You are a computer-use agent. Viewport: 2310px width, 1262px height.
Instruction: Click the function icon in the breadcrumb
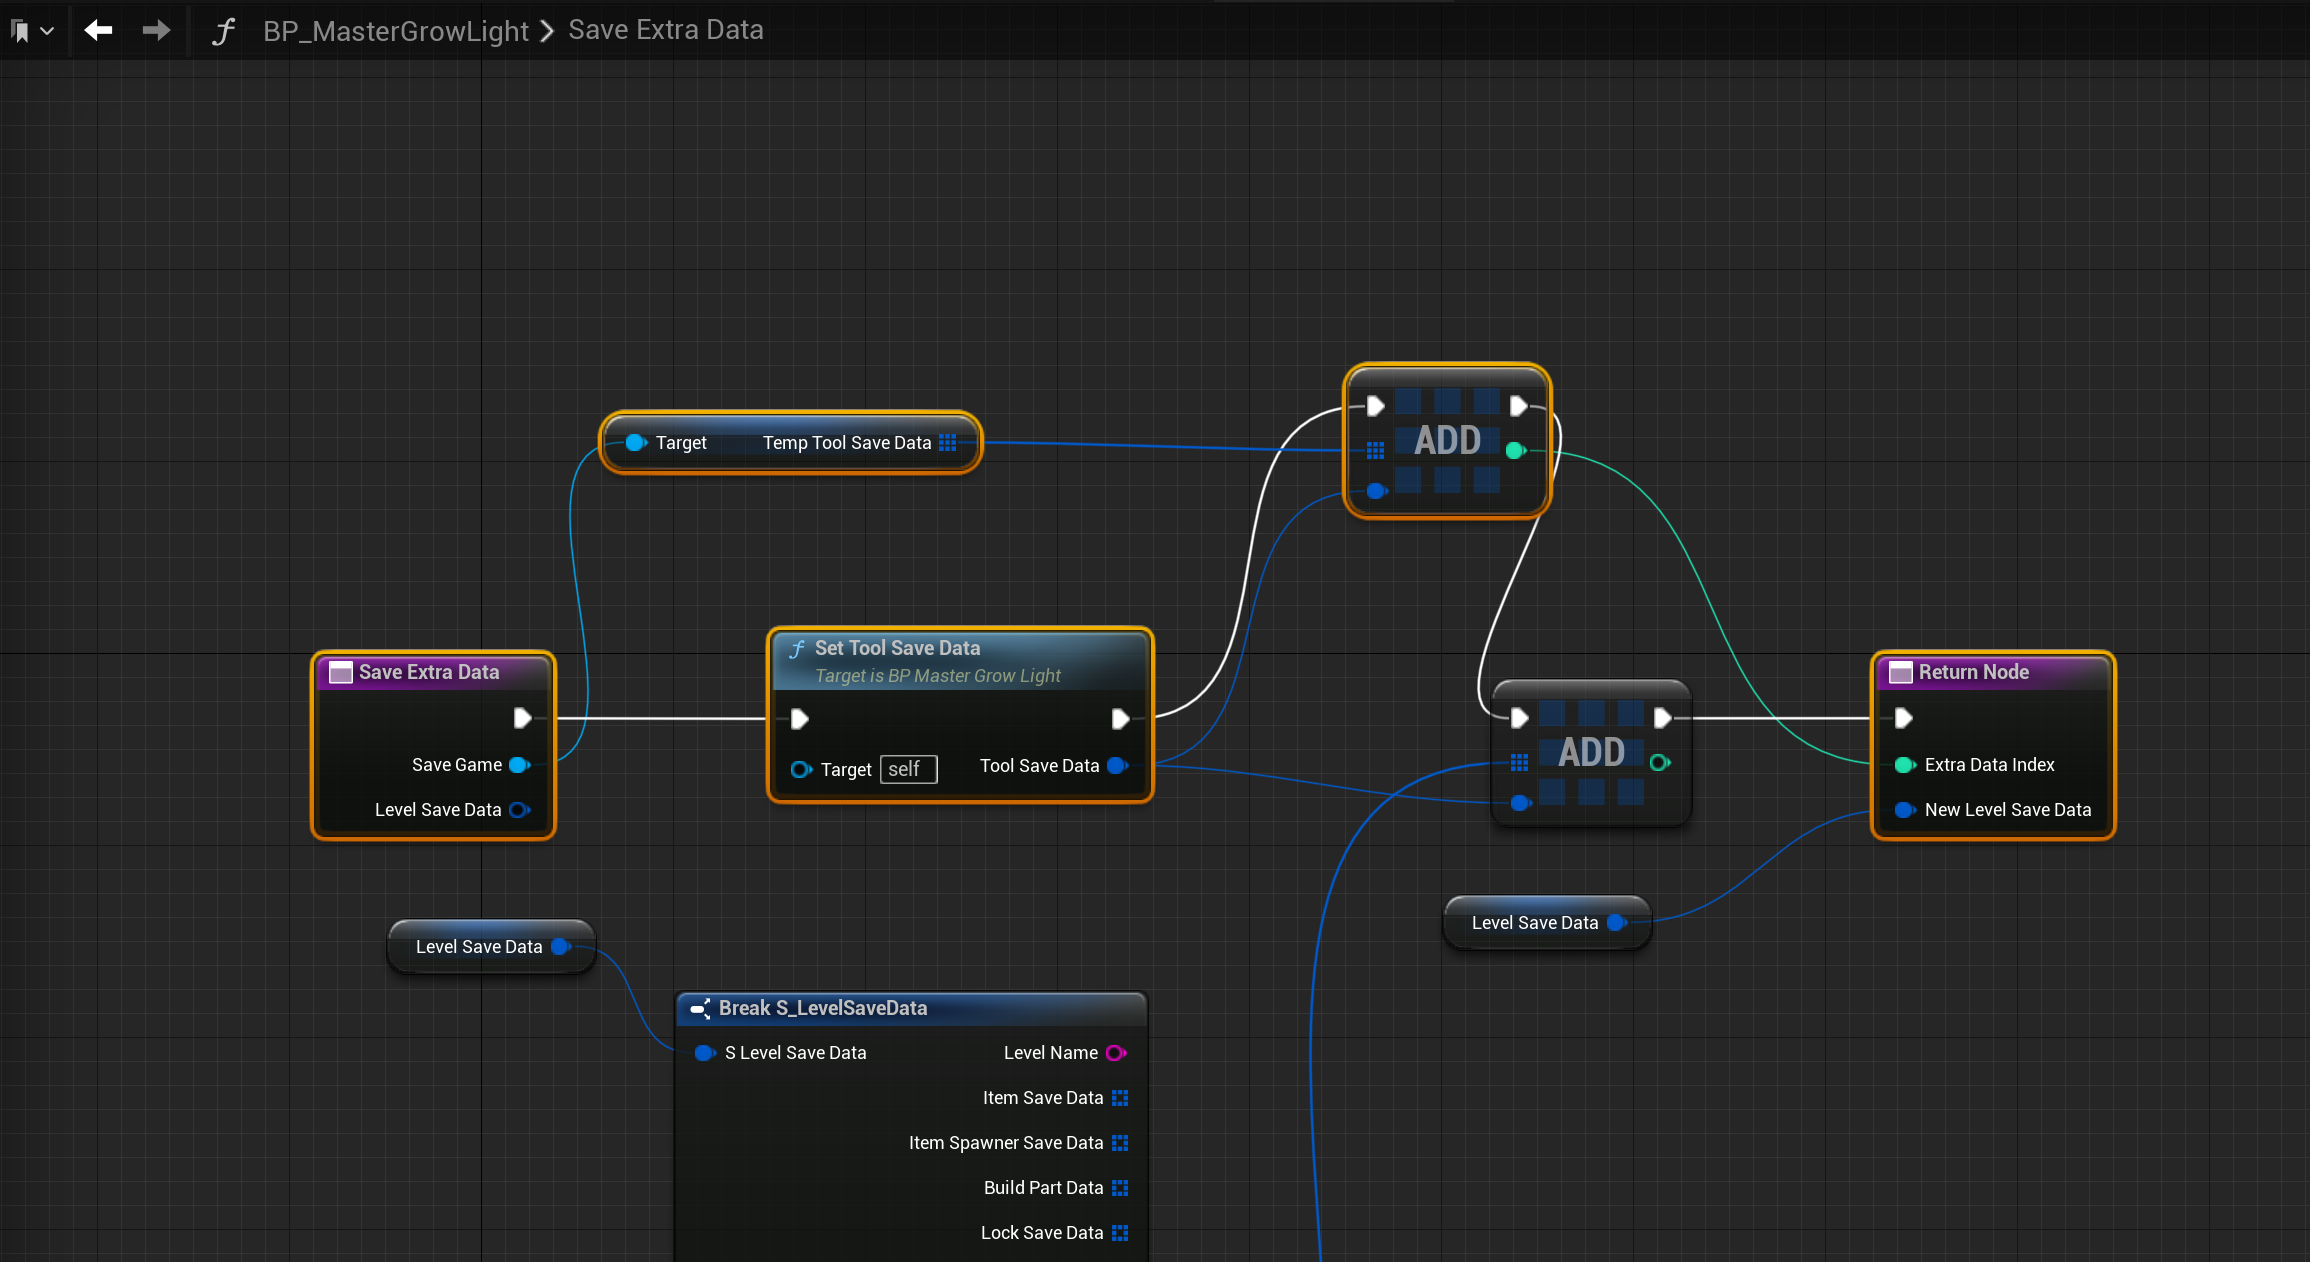(223, 31)
